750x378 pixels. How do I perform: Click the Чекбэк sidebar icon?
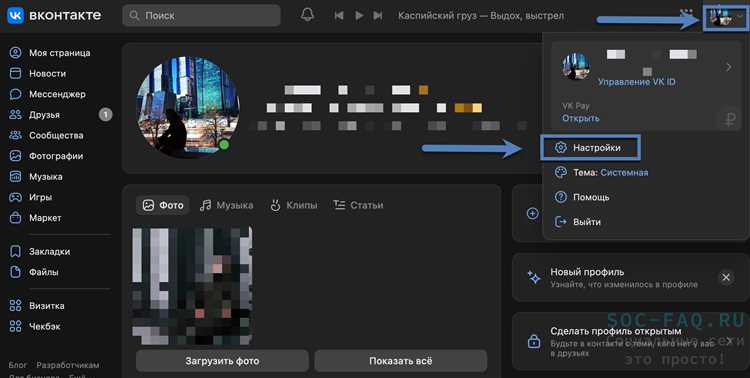coord(15,326)
